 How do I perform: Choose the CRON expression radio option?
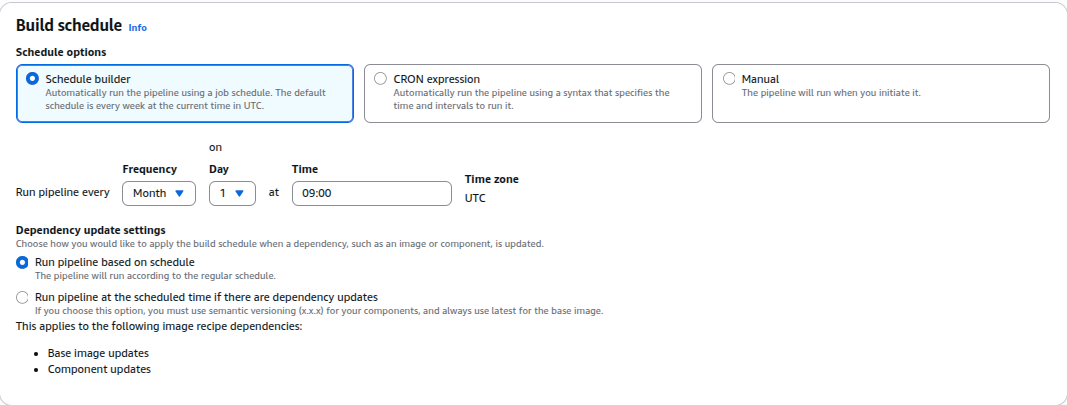pyautogui.click(x=381, y=79)
